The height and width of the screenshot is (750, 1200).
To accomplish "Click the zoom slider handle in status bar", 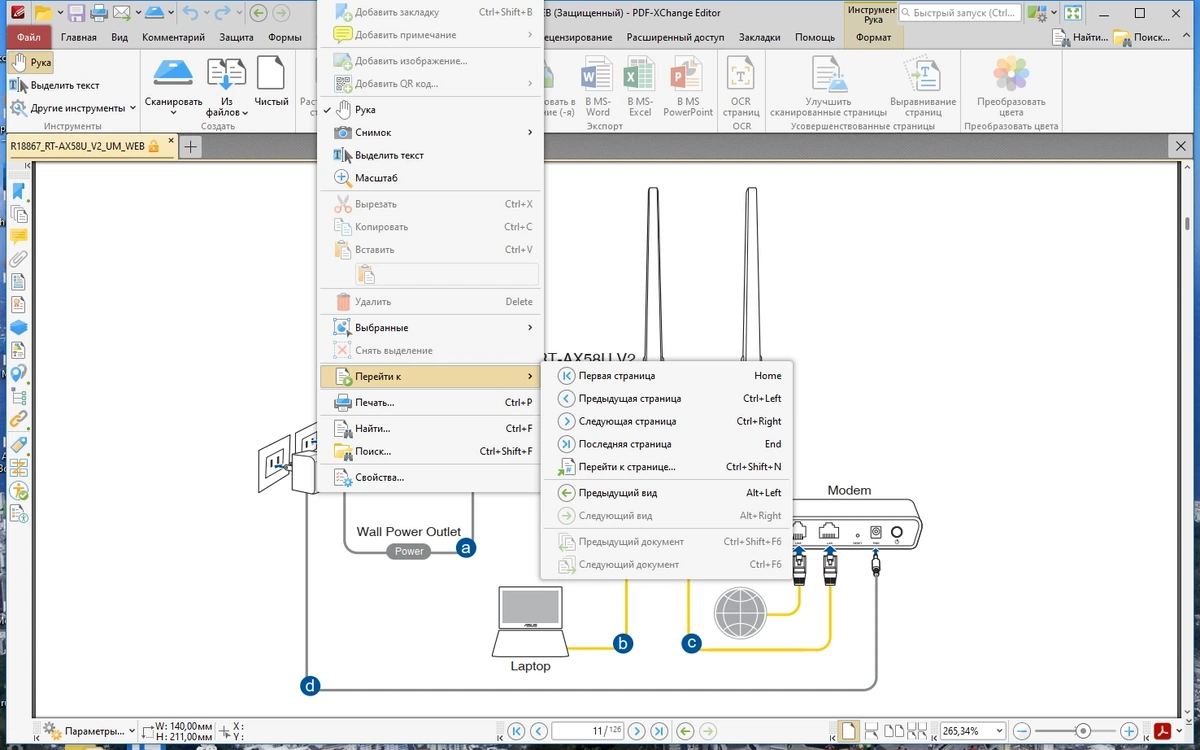I will 1082,731.
